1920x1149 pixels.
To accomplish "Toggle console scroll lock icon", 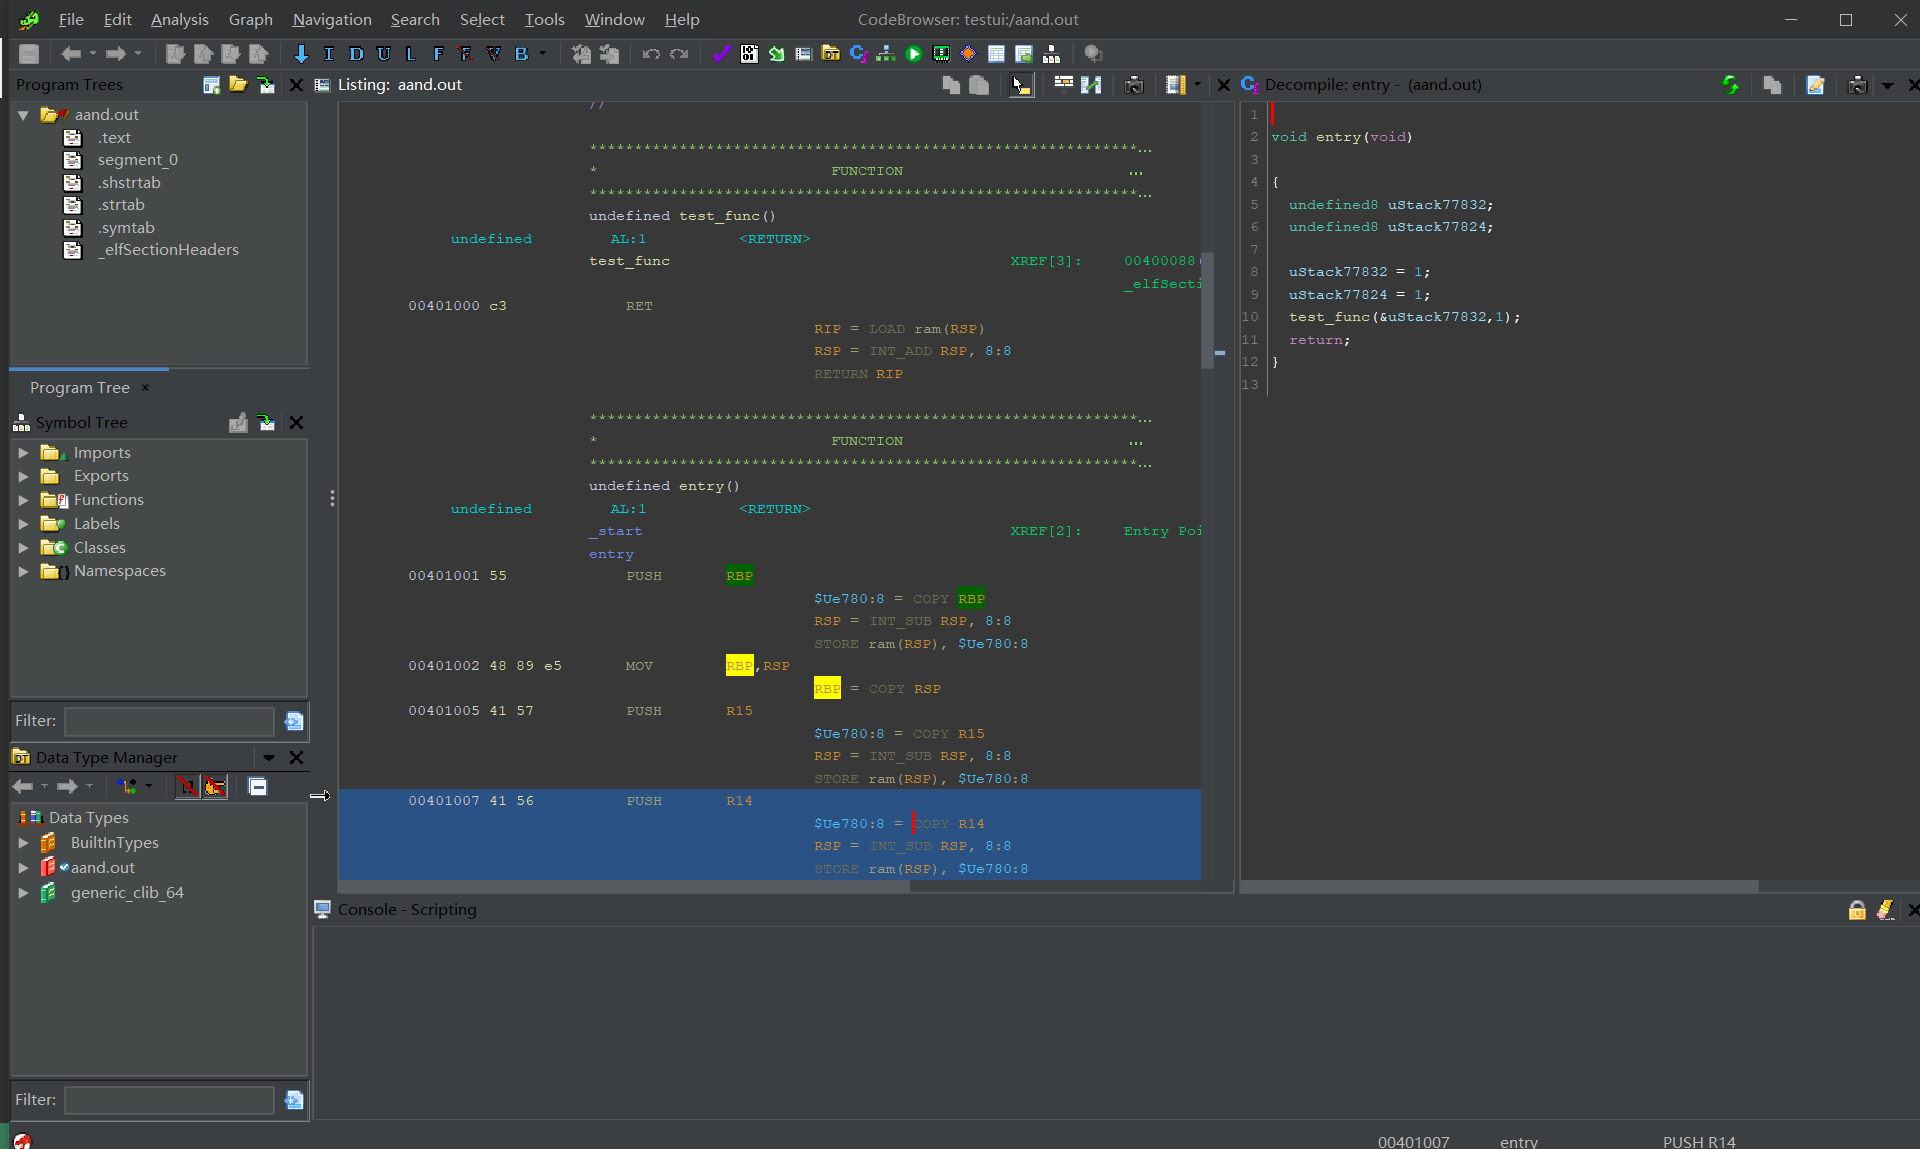I will tap(1857, 910).
